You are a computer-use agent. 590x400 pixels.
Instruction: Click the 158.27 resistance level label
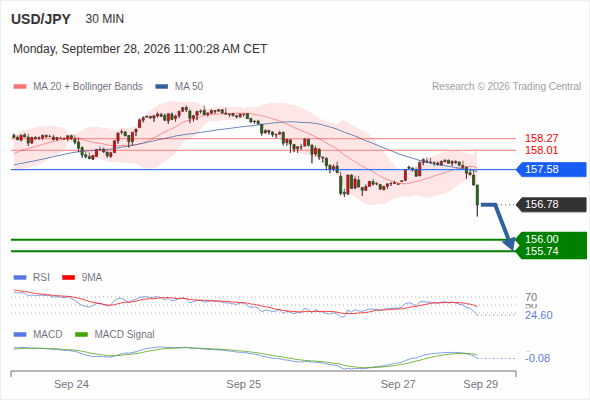541,138
